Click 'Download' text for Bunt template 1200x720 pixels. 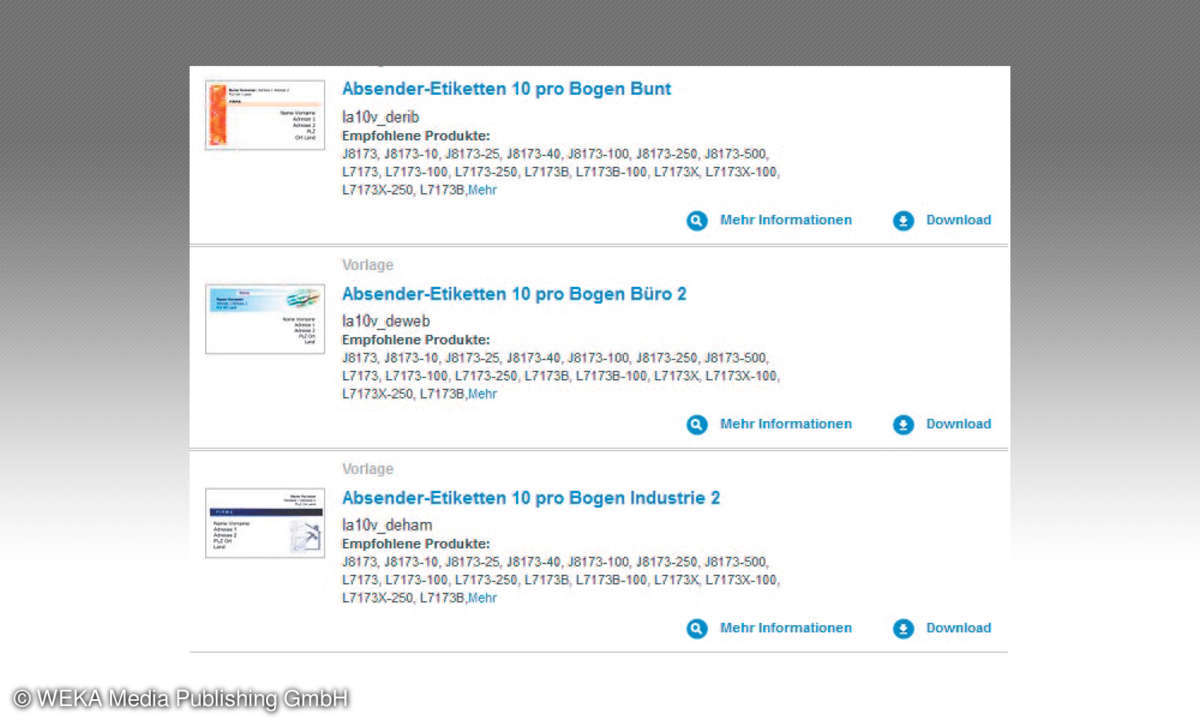click(x=958, y=220)
